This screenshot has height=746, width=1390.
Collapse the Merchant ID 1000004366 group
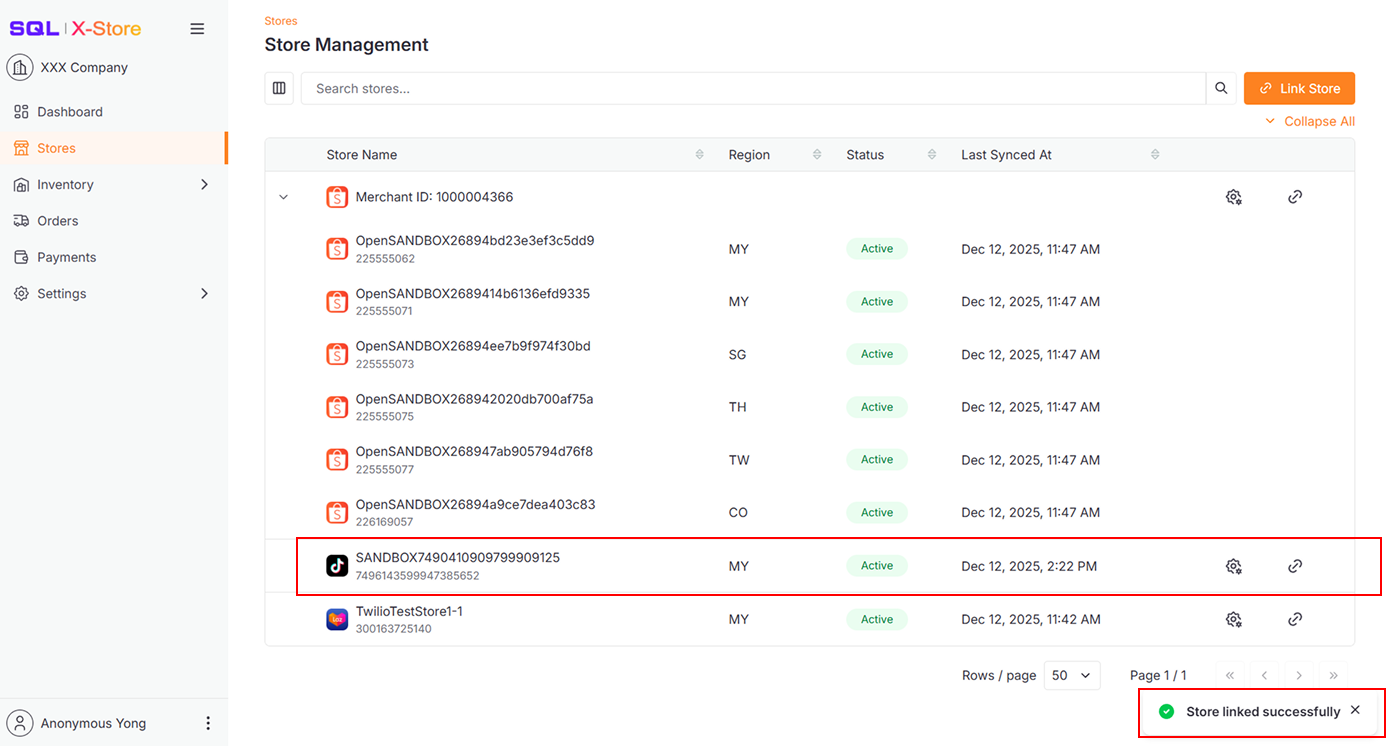(283, 197)
